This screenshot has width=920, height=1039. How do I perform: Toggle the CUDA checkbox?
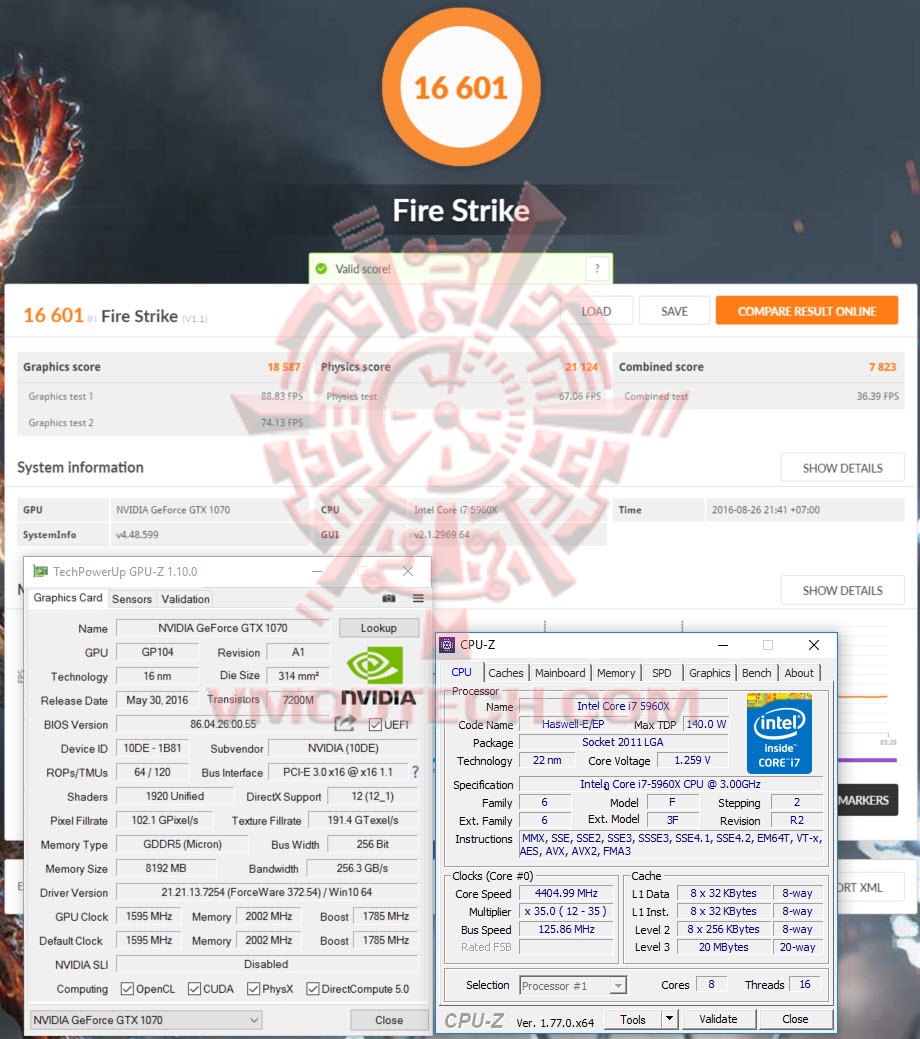tap(194, 989)
